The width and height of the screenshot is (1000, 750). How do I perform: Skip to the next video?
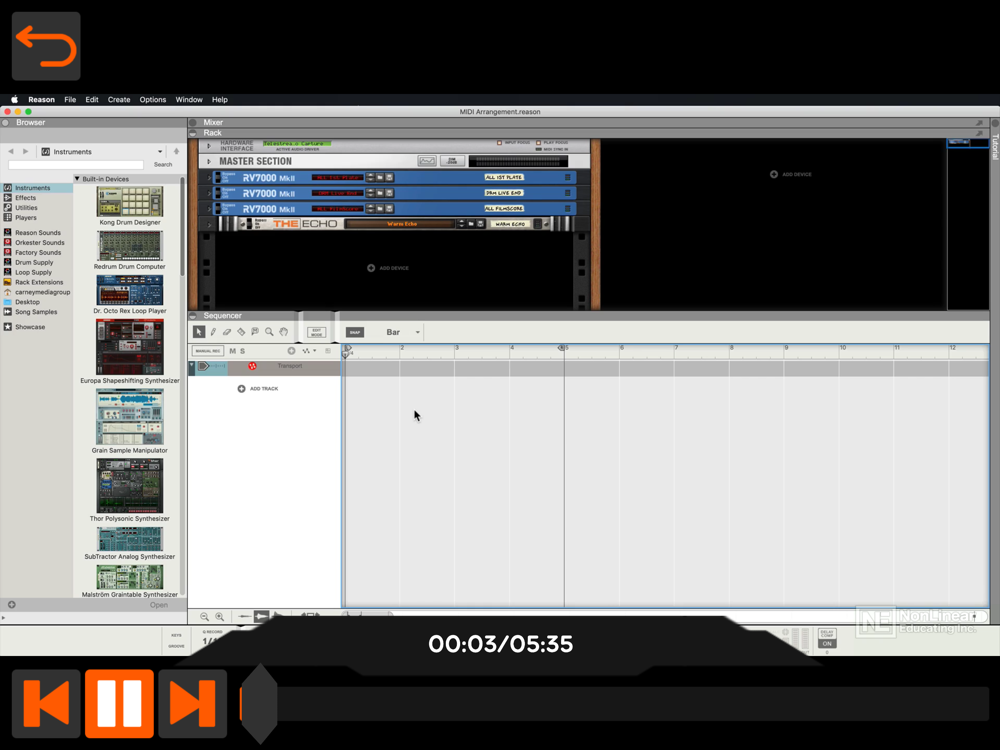click(193, 703)
